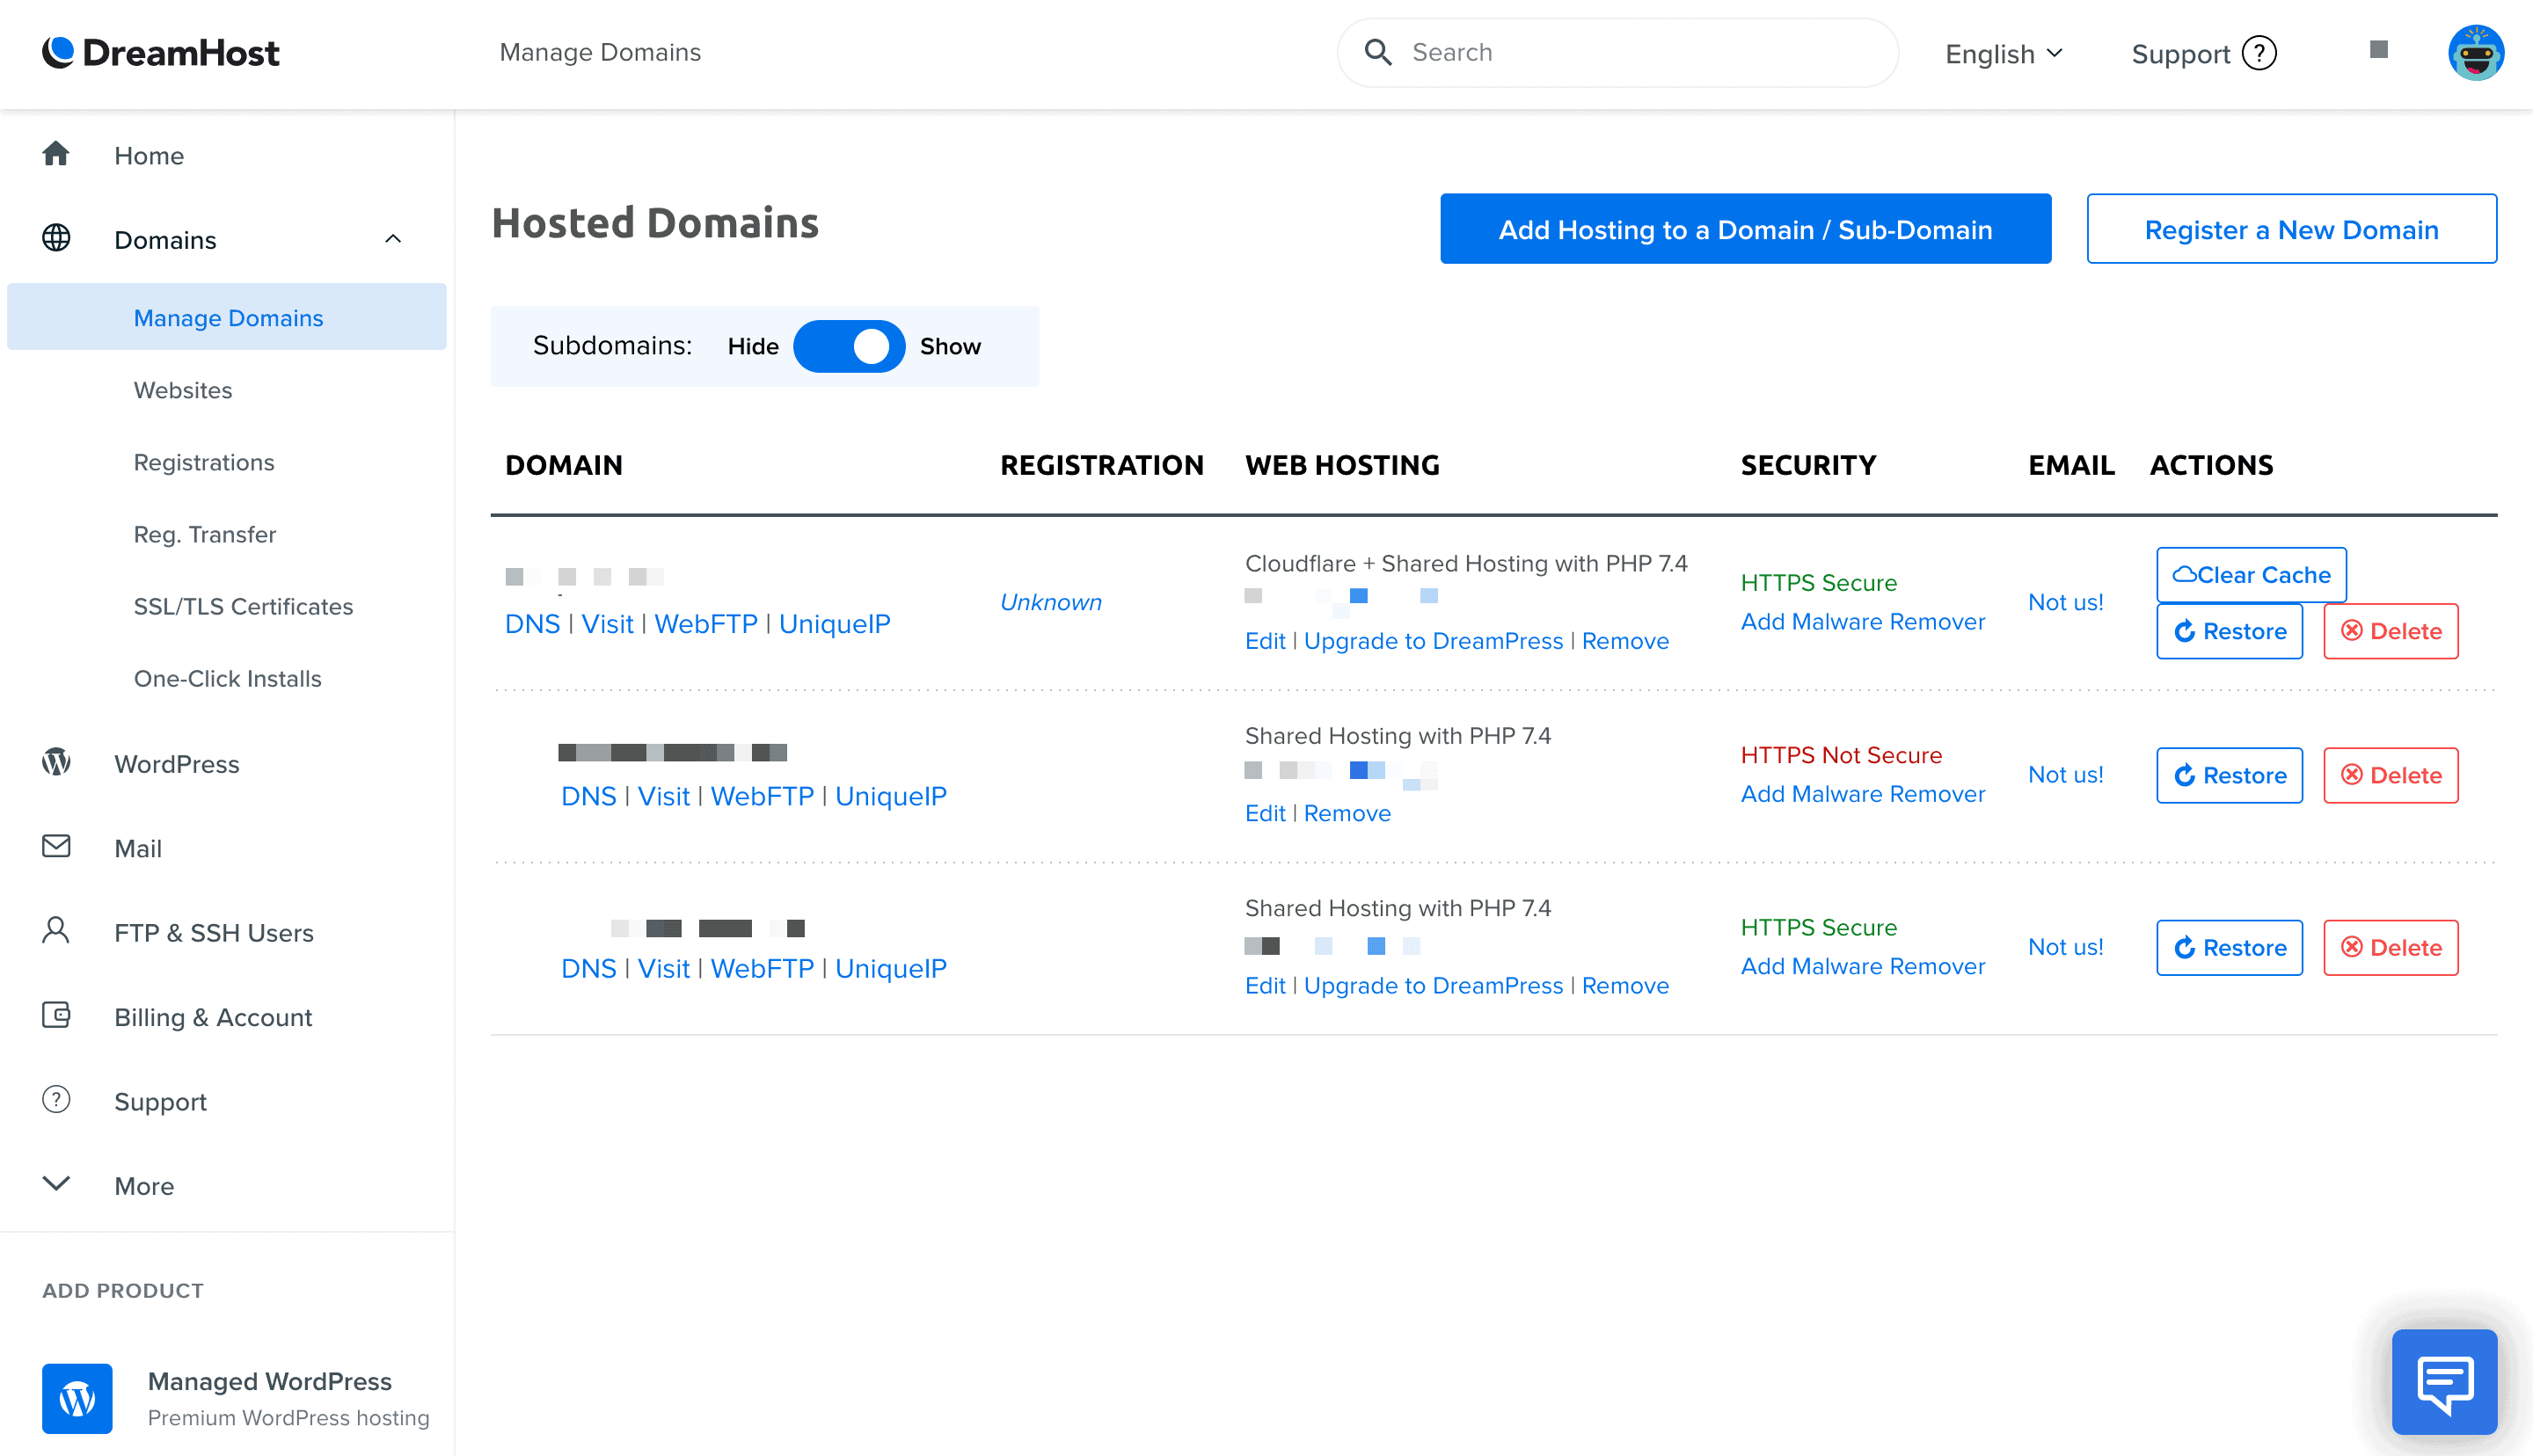Open Registrations submenu item
The image size is (2533, 1456).
tap(204, 462)
